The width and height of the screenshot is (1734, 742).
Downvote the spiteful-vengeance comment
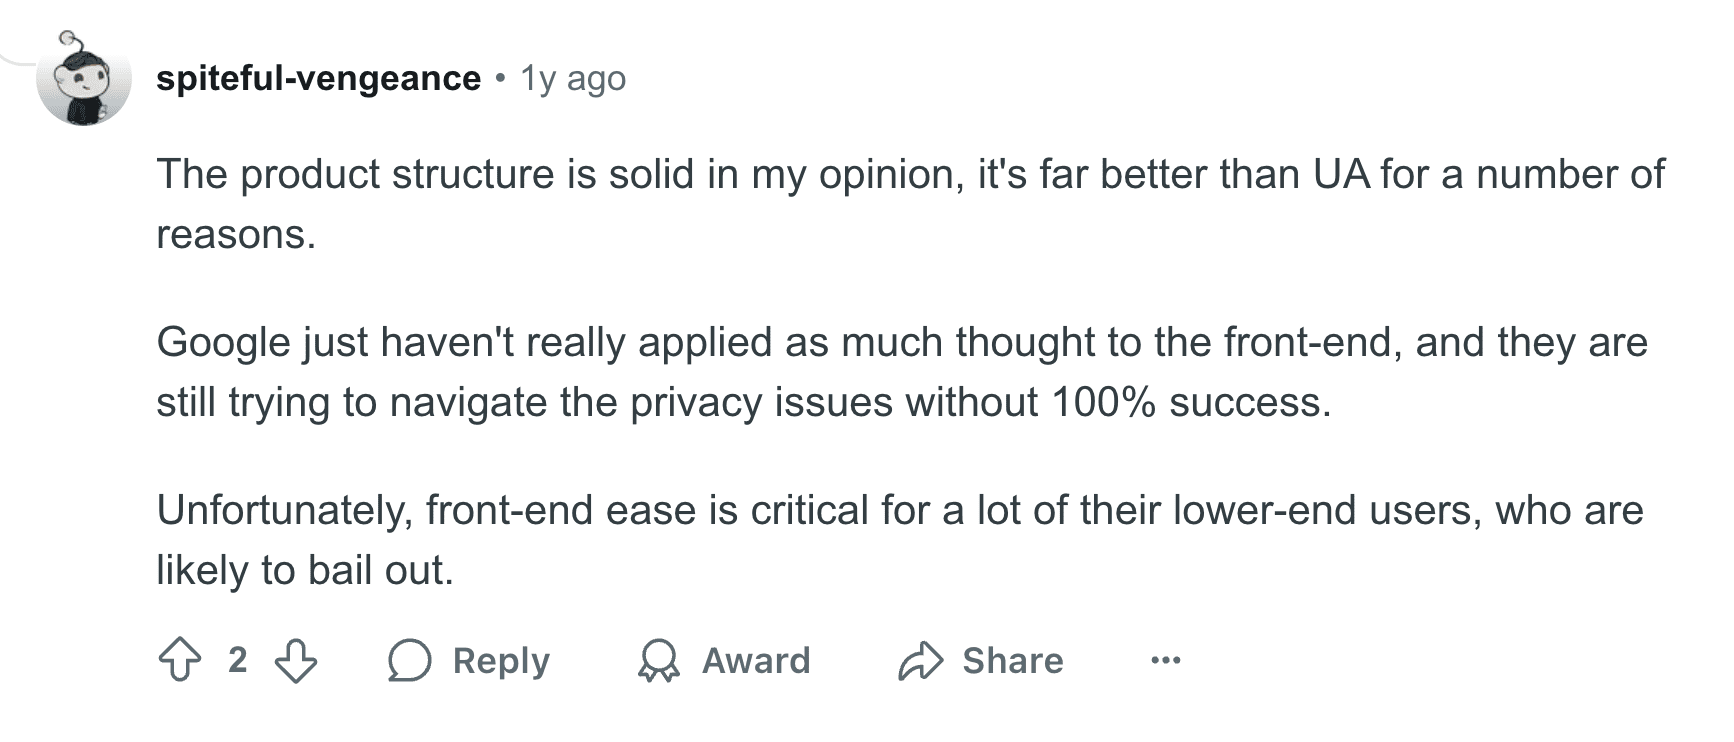tap(296, 661)
